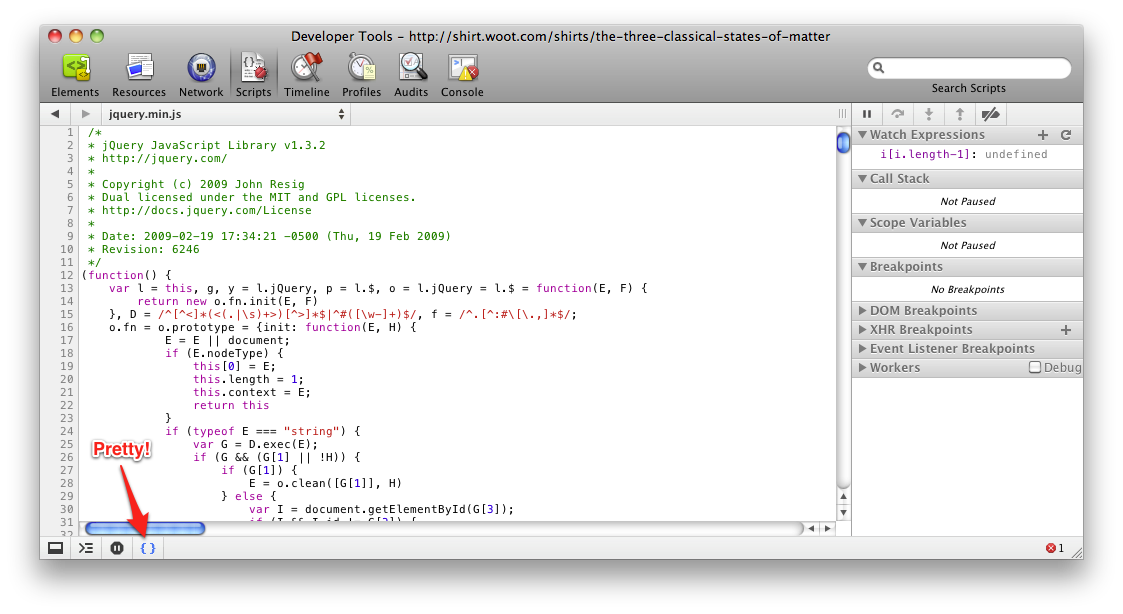Switch to the Network panel
The width and height of the screenshot is (1123, 614).
click(201, 76)
